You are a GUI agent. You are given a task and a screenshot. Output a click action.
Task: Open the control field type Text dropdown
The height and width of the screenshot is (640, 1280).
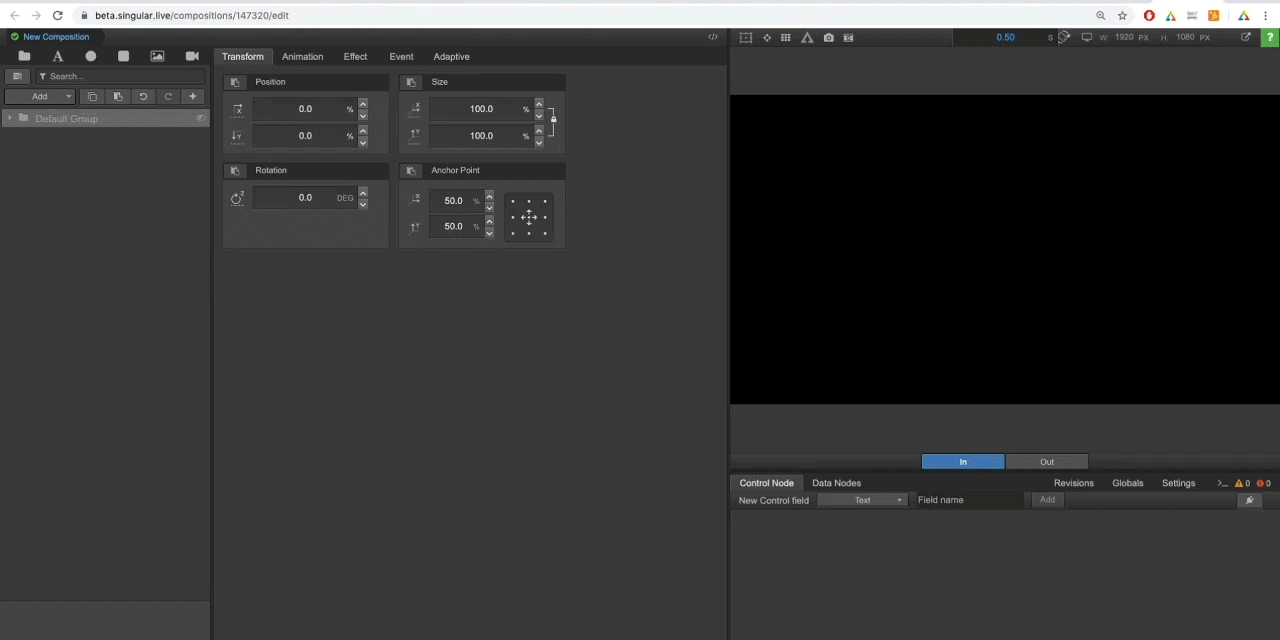(862, 500)
